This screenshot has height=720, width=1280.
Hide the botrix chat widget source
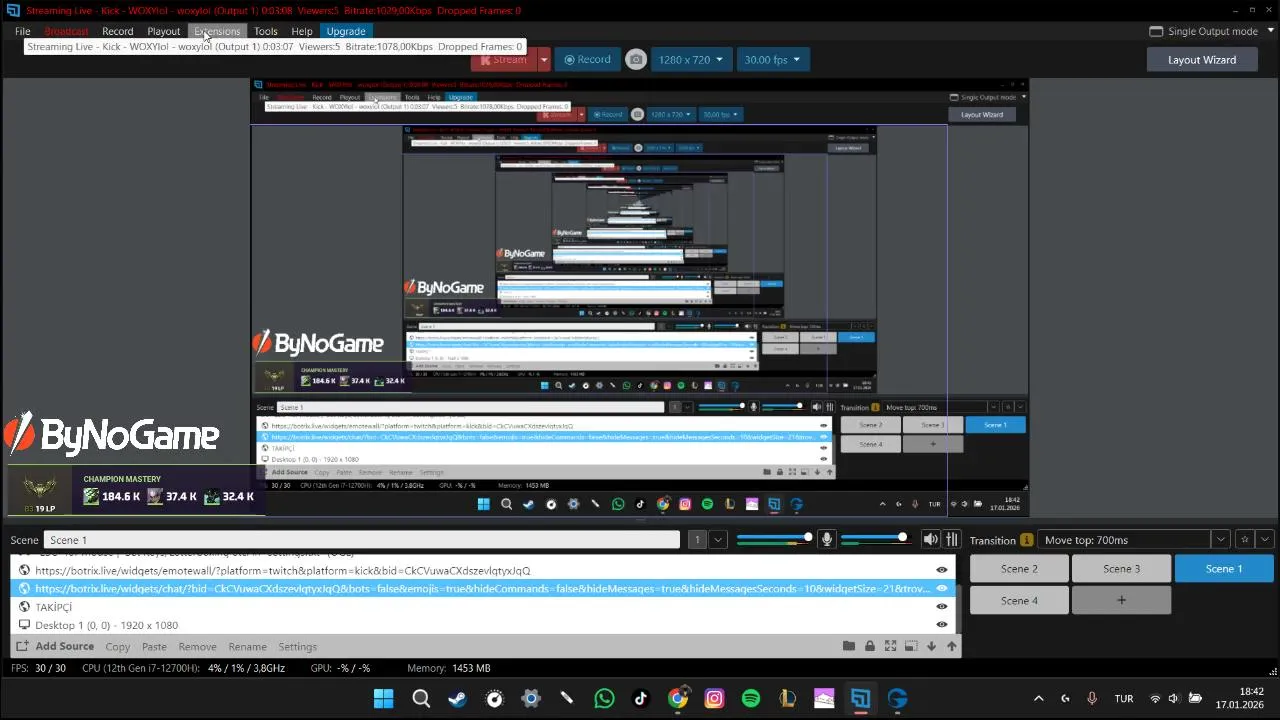tap(941, 588)
